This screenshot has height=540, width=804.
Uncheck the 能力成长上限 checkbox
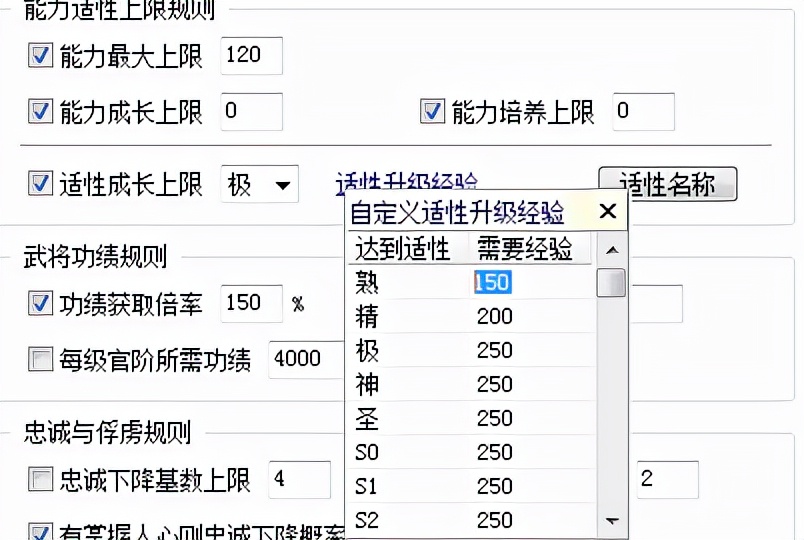point(40,111)
